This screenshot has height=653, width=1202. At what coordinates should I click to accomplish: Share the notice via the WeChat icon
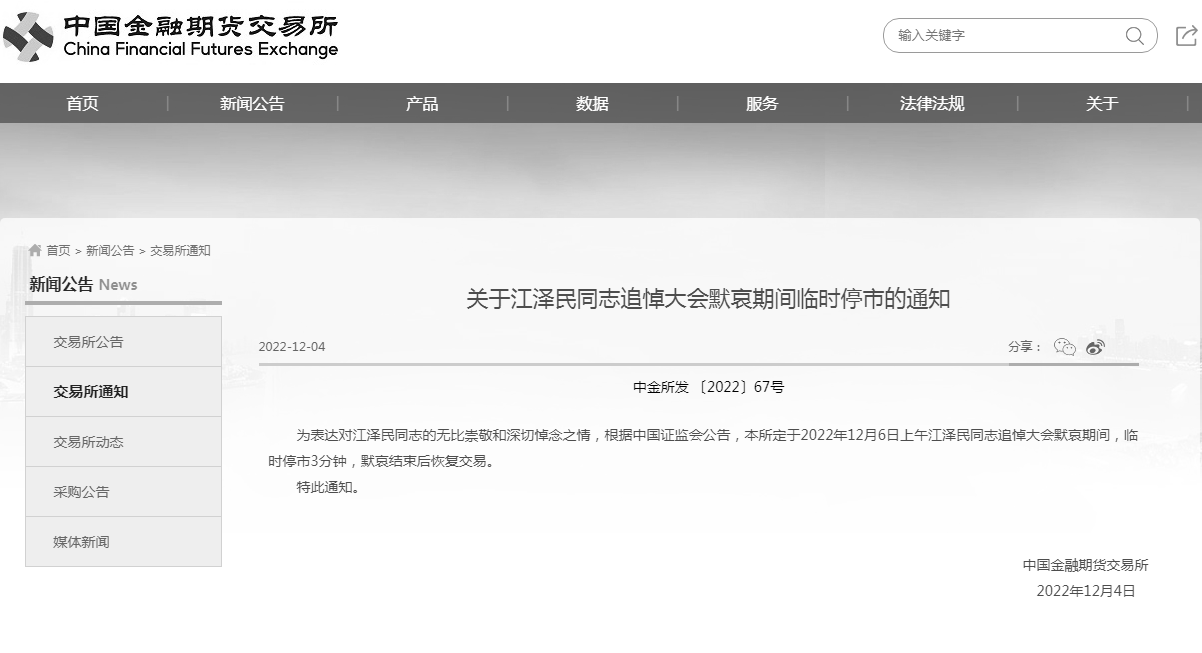click(x=1065, y=347)
